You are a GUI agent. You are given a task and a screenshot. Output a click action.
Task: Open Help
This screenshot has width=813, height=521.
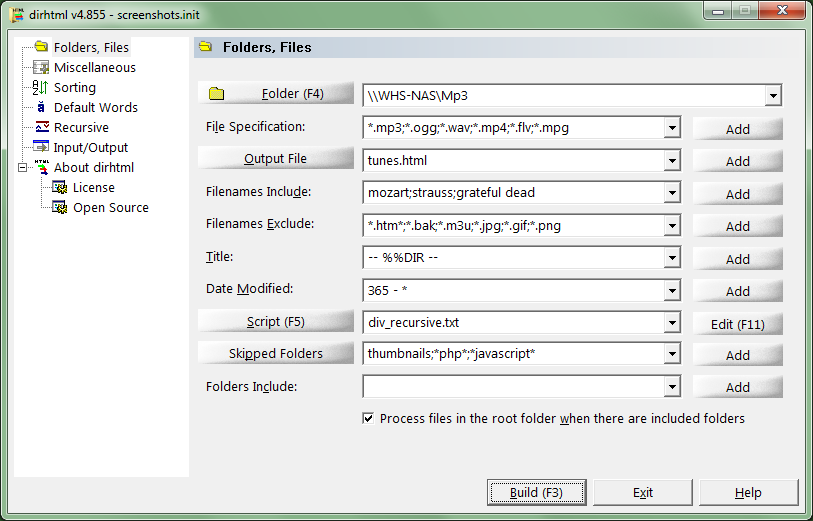pos(748,492)
